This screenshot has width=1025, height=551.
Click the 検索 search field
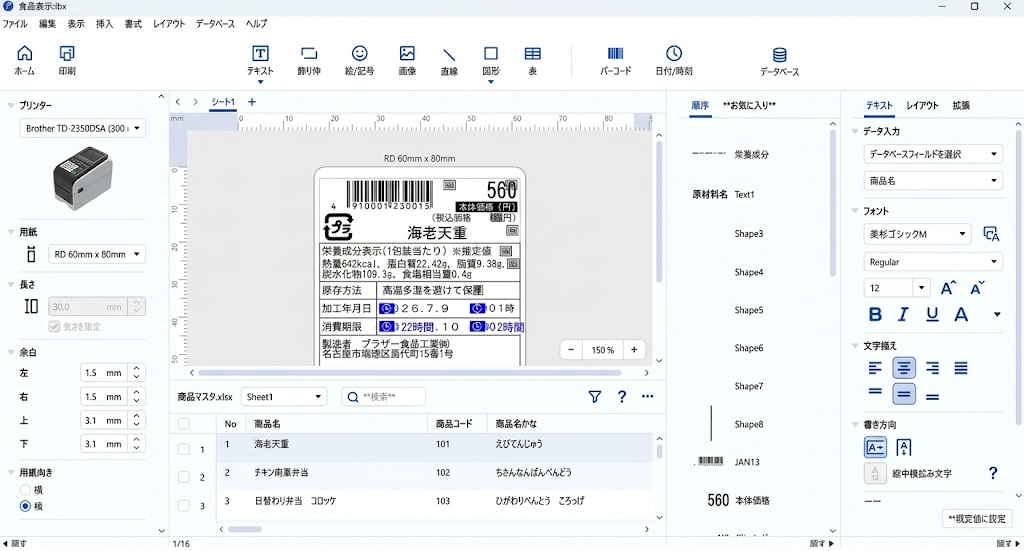(x=384, y=397)
